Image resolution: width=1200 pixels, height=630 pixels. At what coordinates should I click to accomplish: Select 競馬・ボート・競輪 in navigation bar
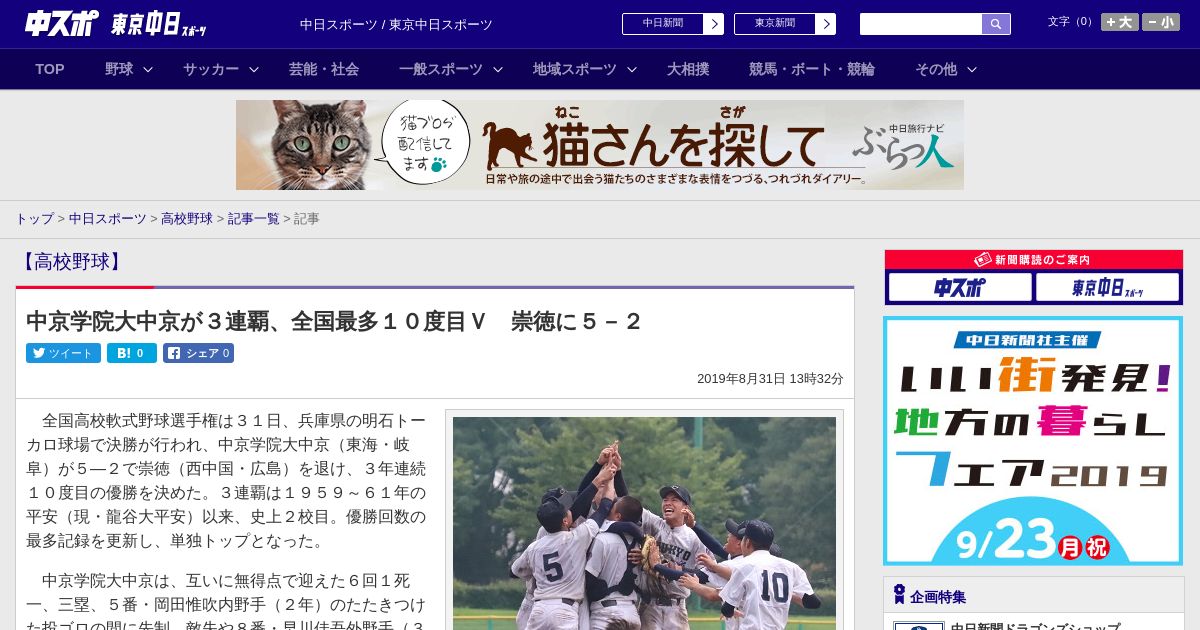click(812, 69)
